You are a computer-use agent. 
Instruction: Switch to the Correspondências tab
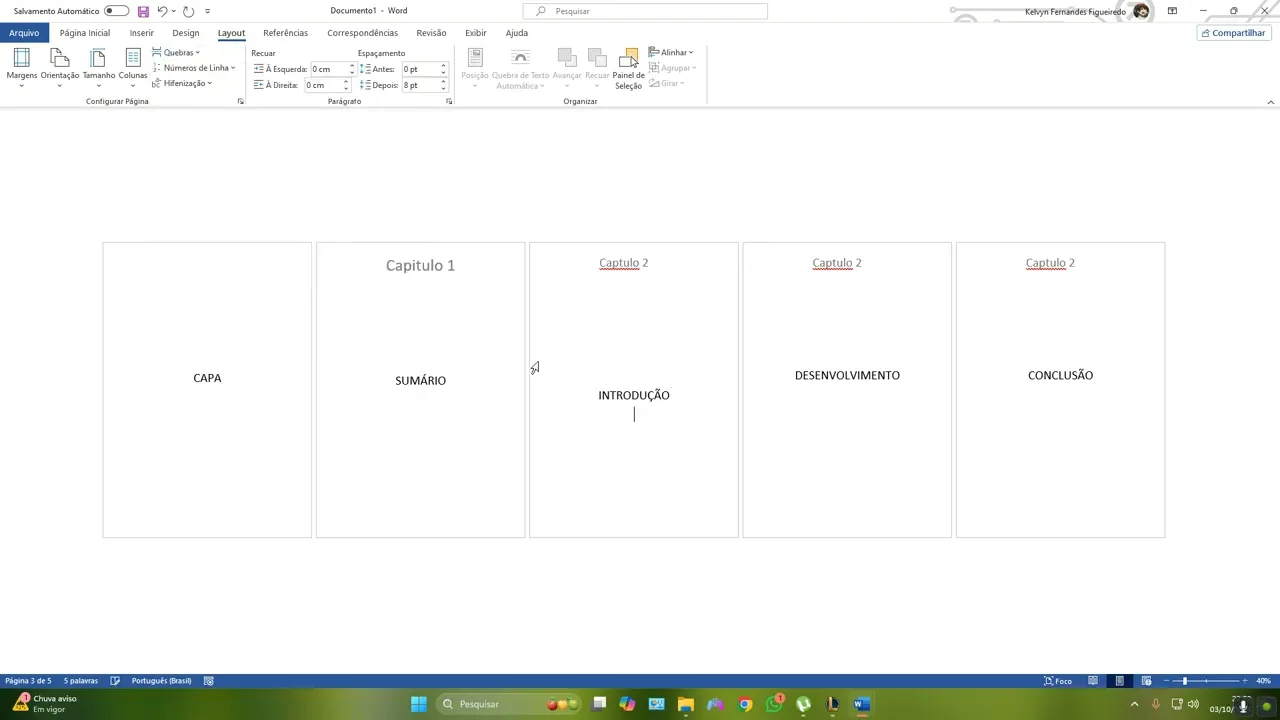[362, 33]
